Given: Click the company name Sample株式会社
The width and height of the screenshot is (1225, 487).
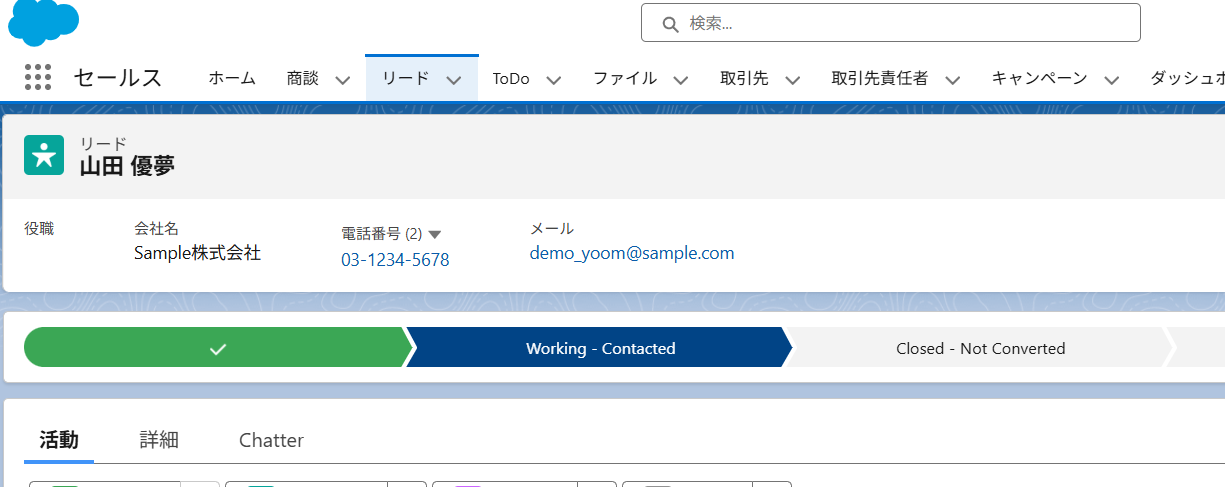Looking at the screenshot, I should (197, 254).
